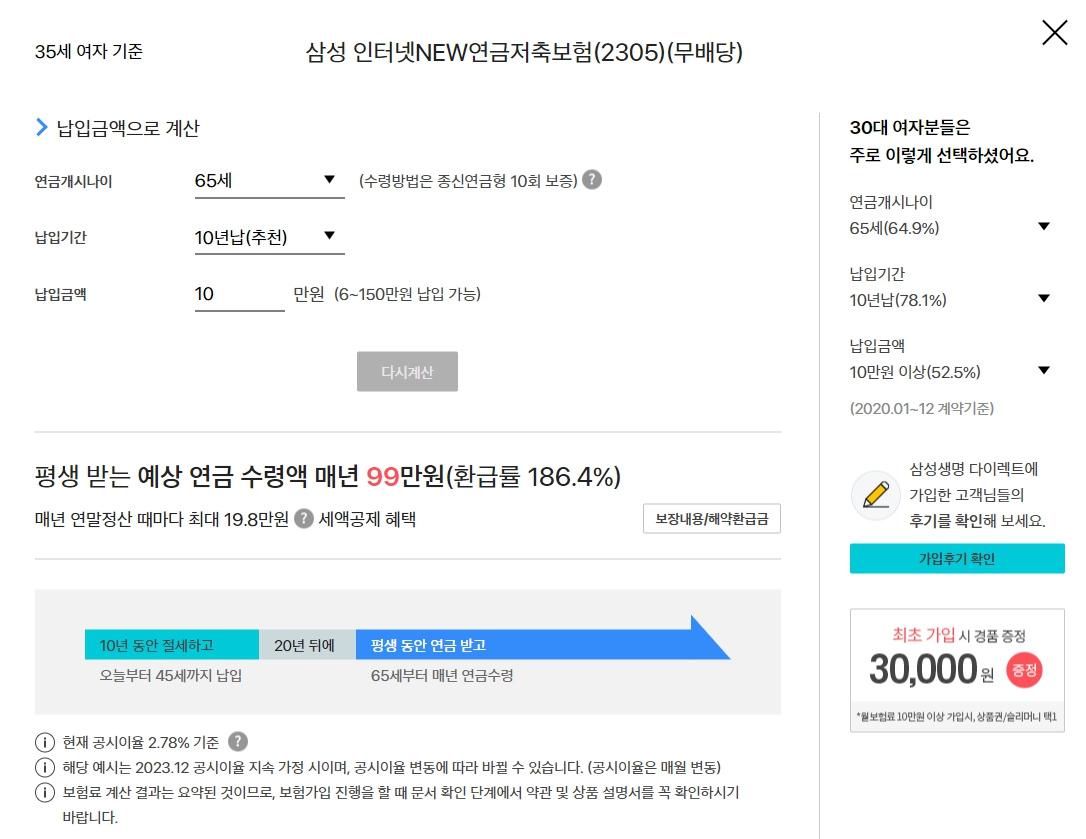The width and height of the screenshot is (1086, 839).
Task: Click the 35세 여자 기준 label
Action: (x=89, y=51)
